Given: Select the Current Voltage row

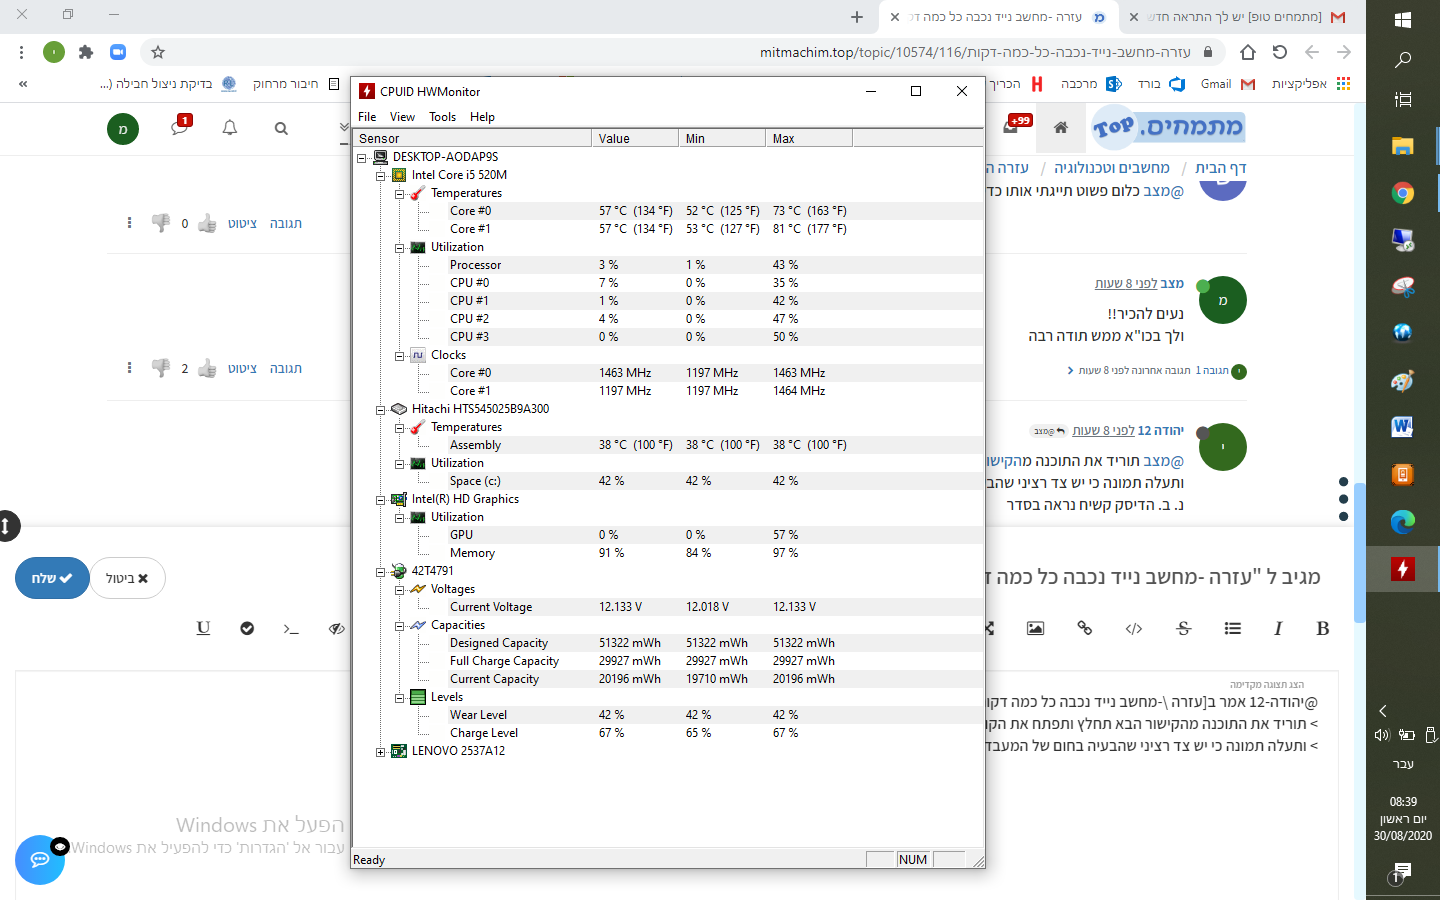Looking at the screenshot, I should (668, 607).
